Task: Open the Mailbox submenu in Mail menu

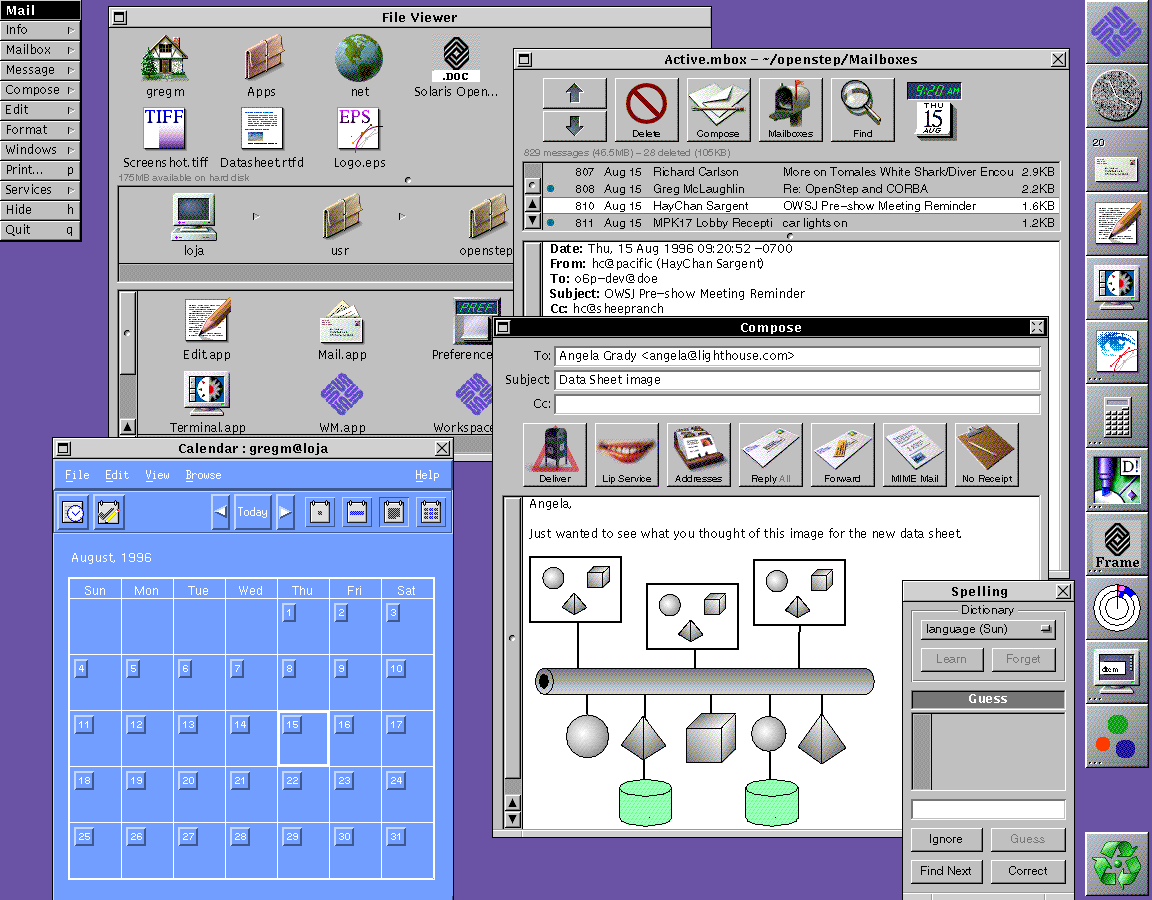Action: coord(40,50)
